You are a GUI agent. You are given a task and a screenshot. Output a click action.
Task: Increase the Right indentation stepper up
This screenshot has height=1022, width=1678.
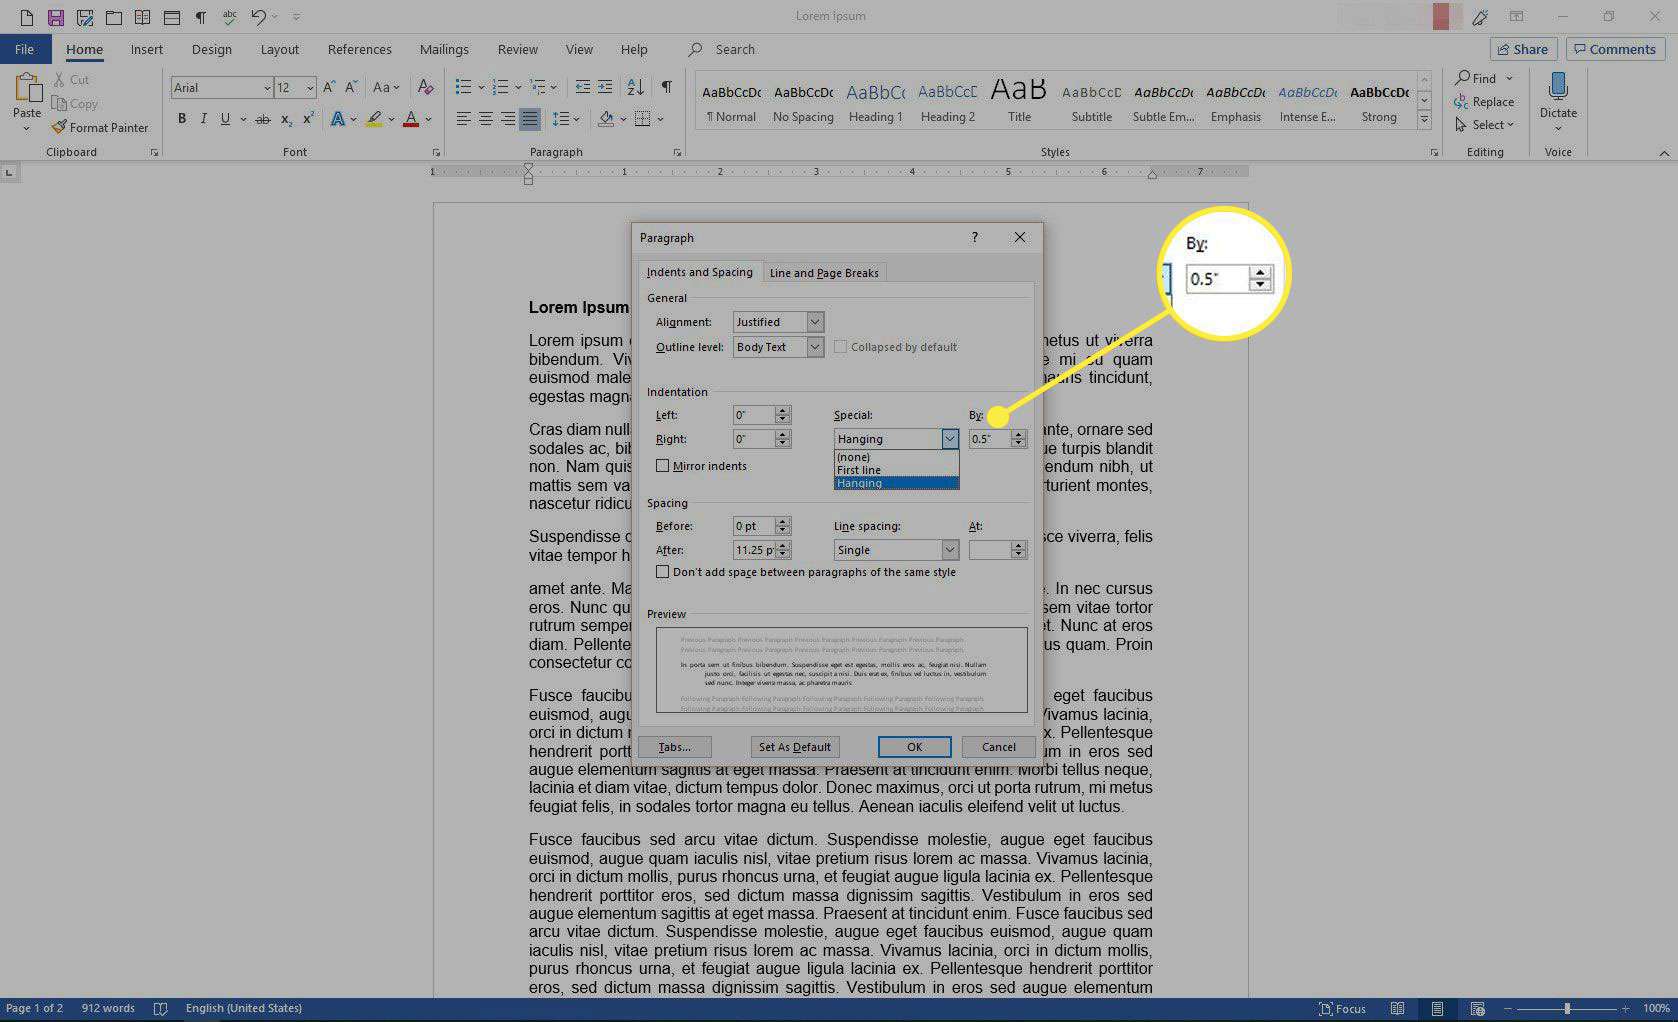point(783,434)
